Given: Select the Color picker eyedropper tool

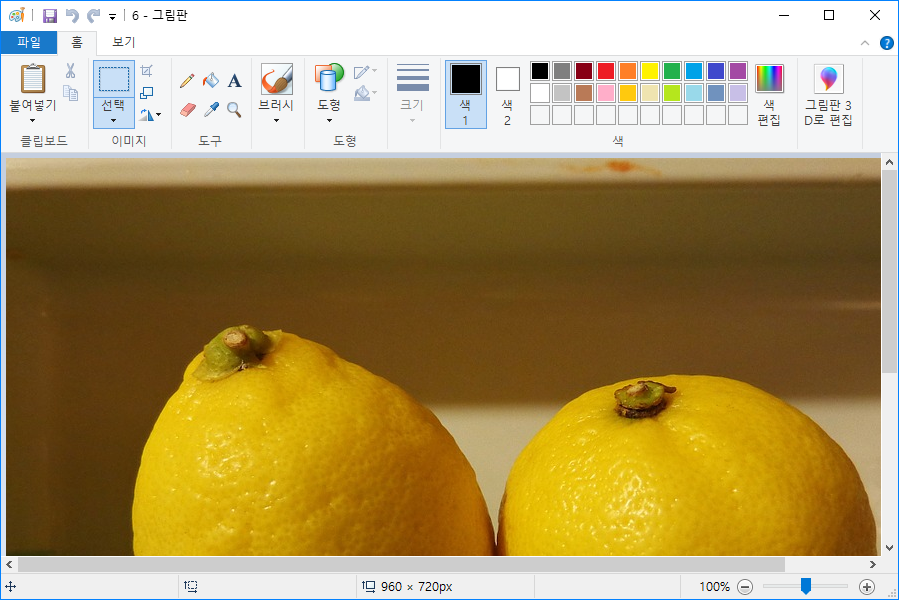Looking at the screenshot, I should (x=211, y=109).
